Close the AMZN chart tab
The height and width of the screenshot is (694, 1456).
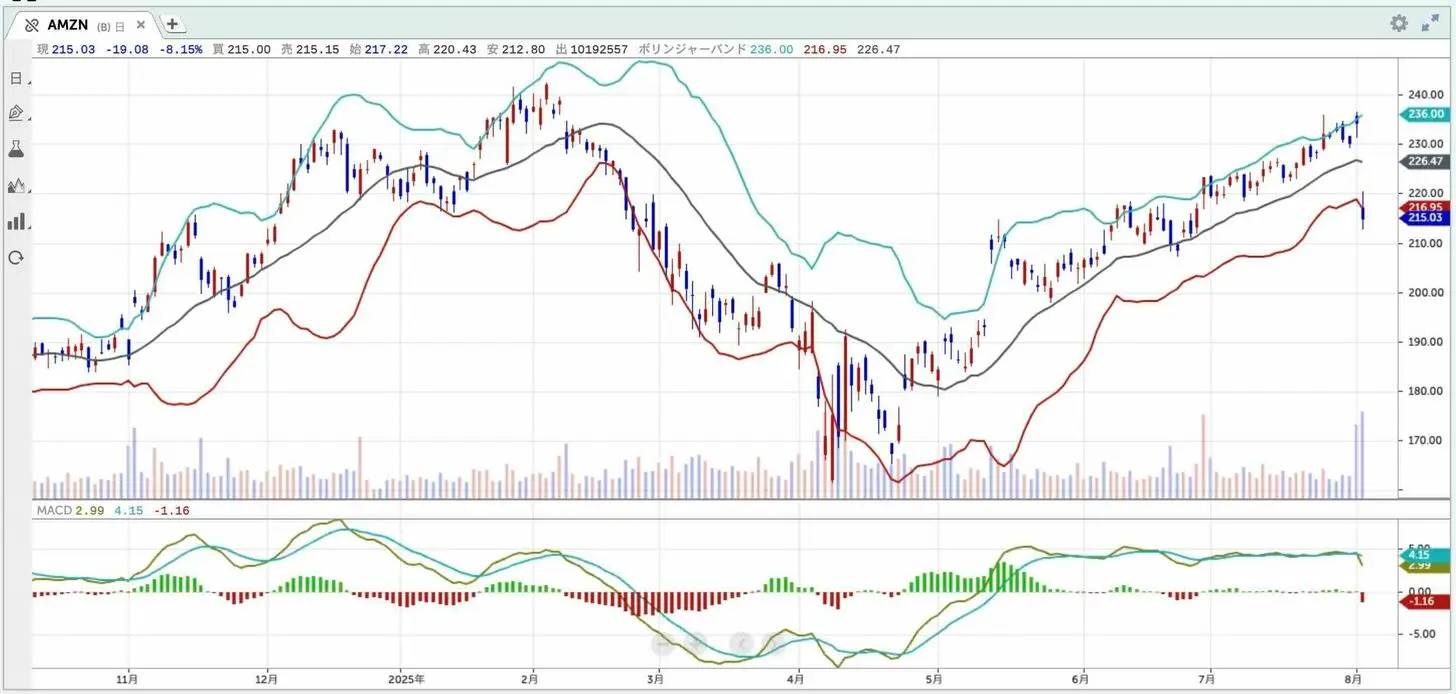pyautogui.click(x=140, y=25)
